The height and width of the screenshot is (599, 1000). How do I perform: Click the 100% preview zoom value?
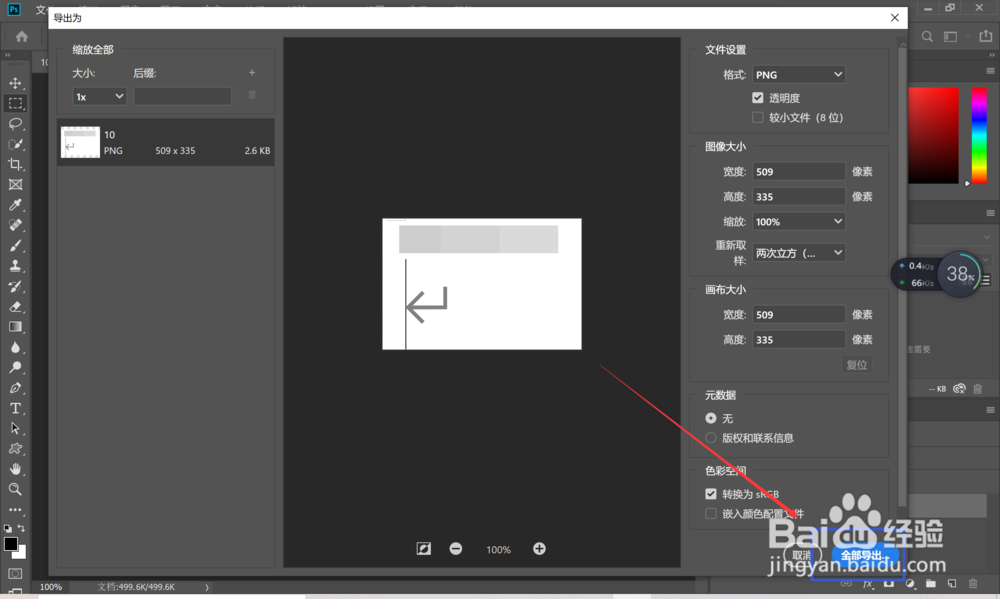point(498,549)
